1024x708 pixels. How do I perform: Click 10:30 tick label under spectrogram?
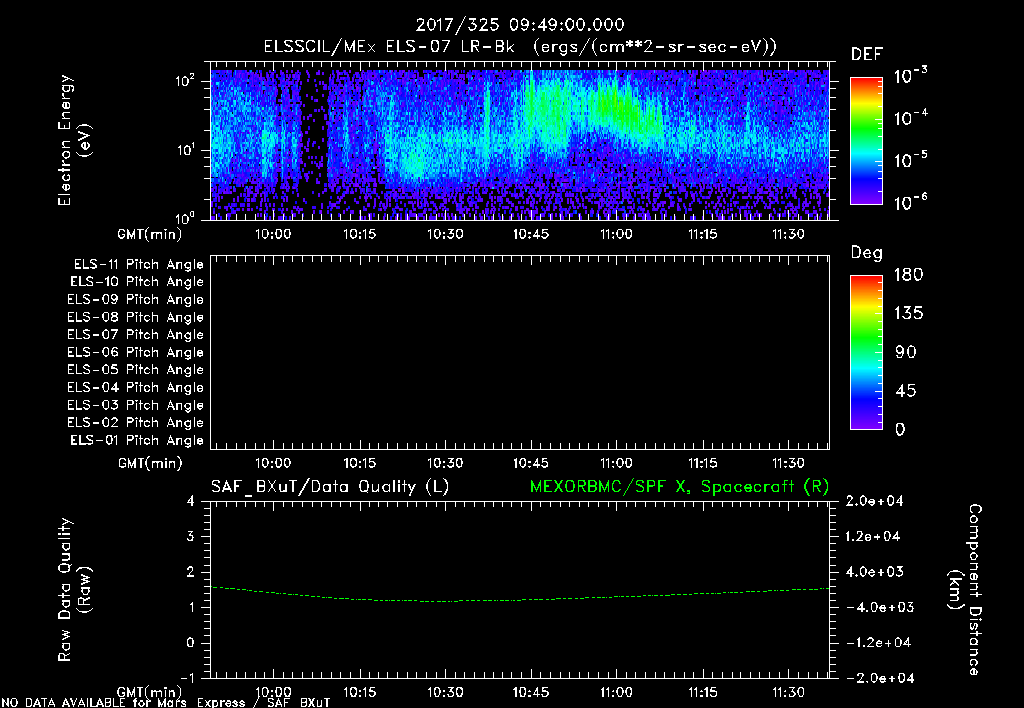pos(445,234)
